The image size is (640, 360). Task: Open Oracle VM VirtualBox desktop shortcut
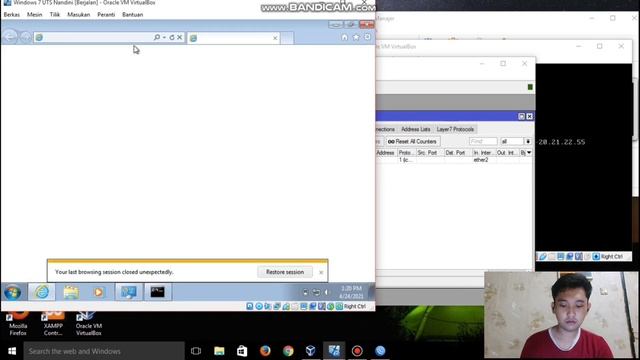tap(89, 323)
